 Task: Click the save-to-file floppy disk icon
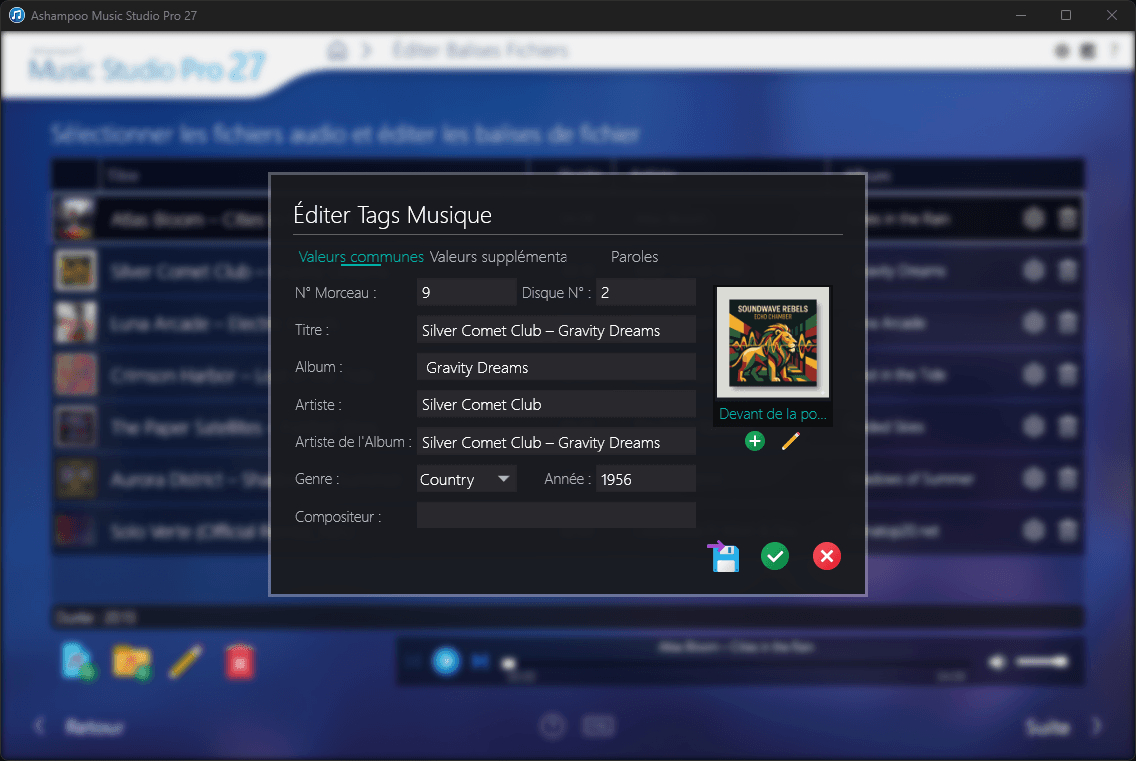(x=724, y=557)
